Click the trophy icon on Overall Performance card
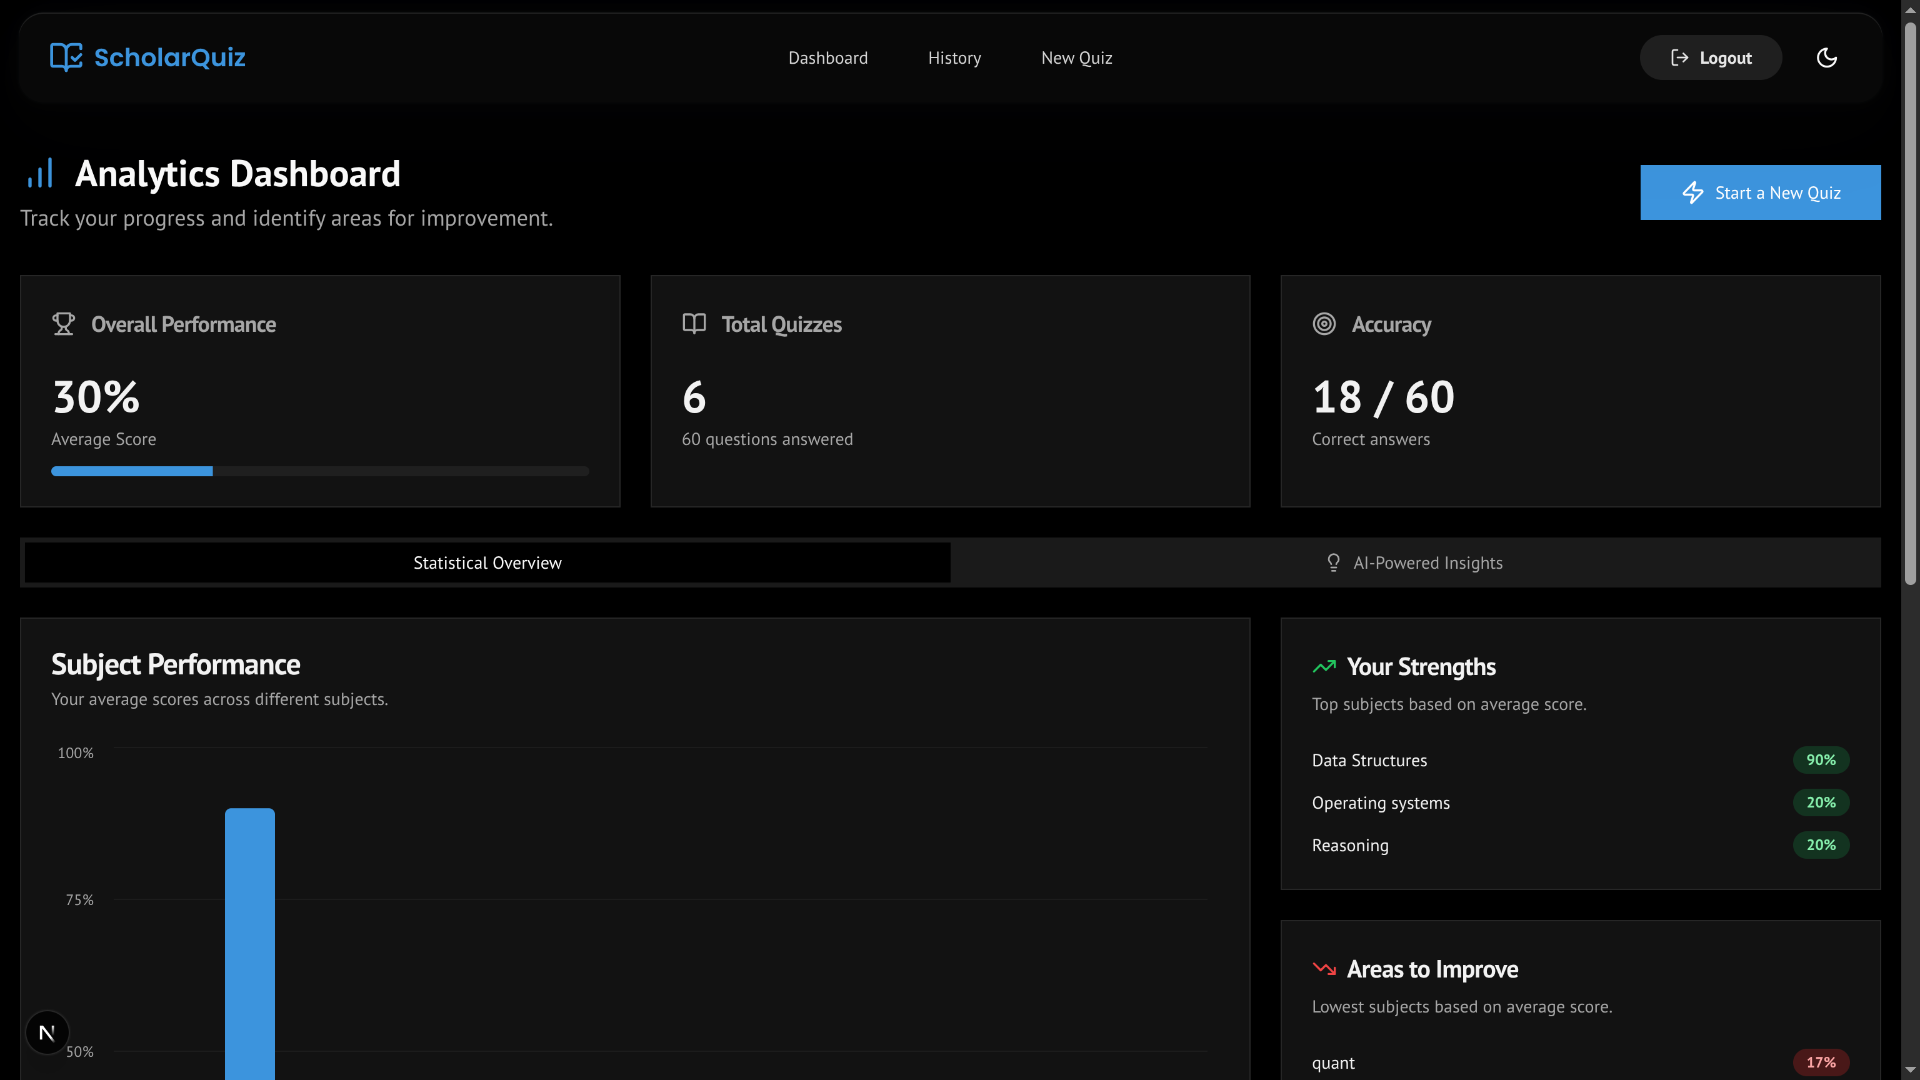1920x1080 pixels. (x=63, y=323)
